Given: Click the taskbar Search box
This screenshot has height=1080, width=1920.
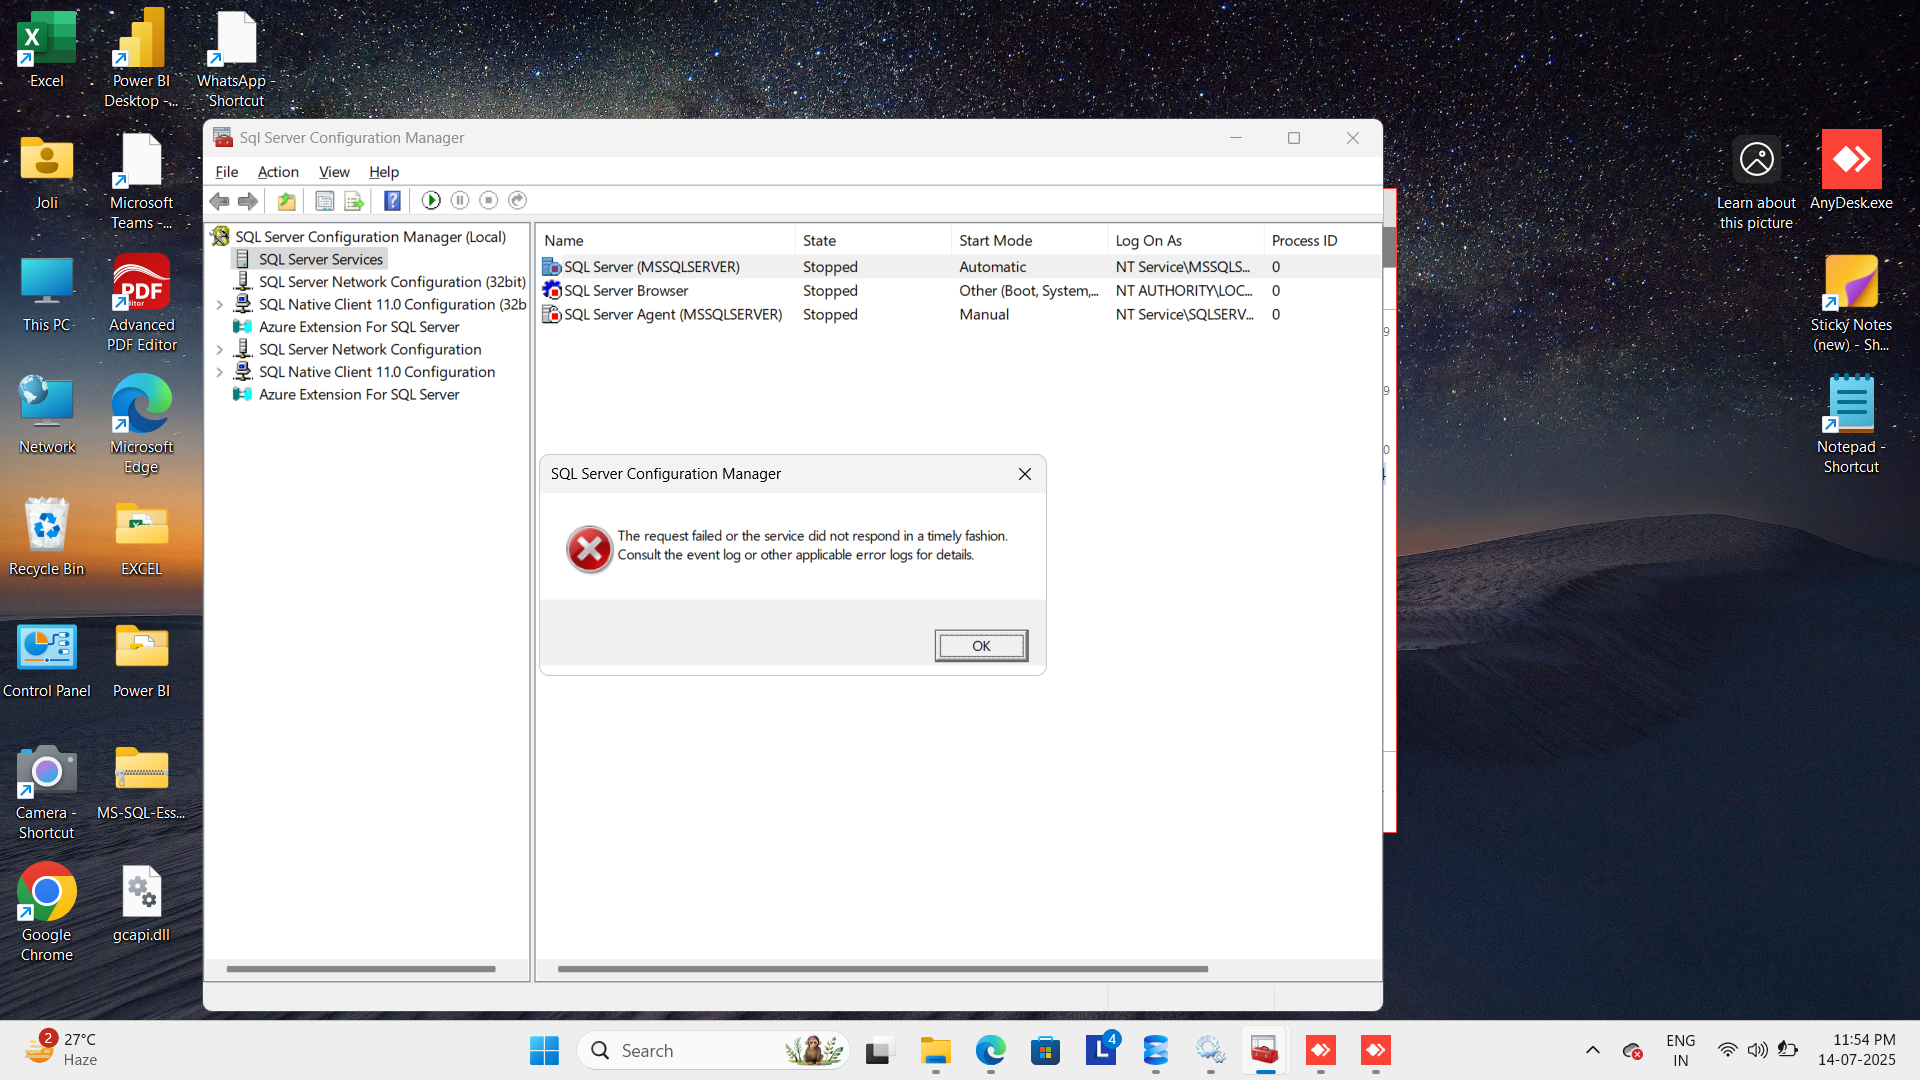Looking at the screenshot, I should (714, 1051).
